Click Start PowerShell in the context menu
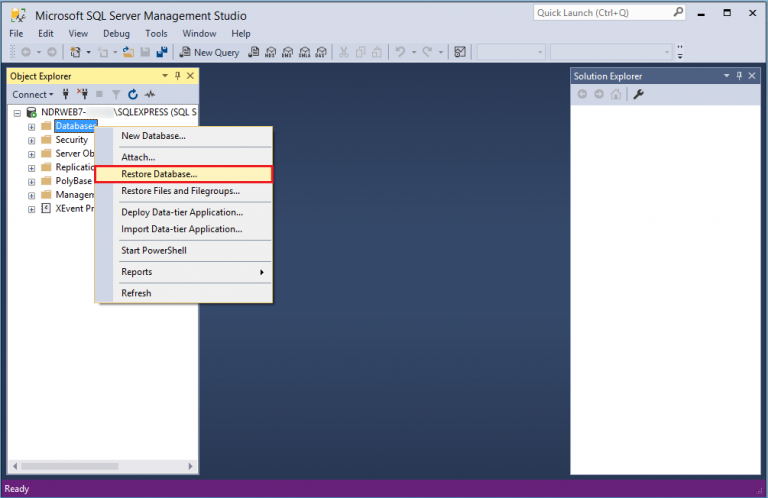The height and width of the screenshot is (498, 768). click(153, 250)
